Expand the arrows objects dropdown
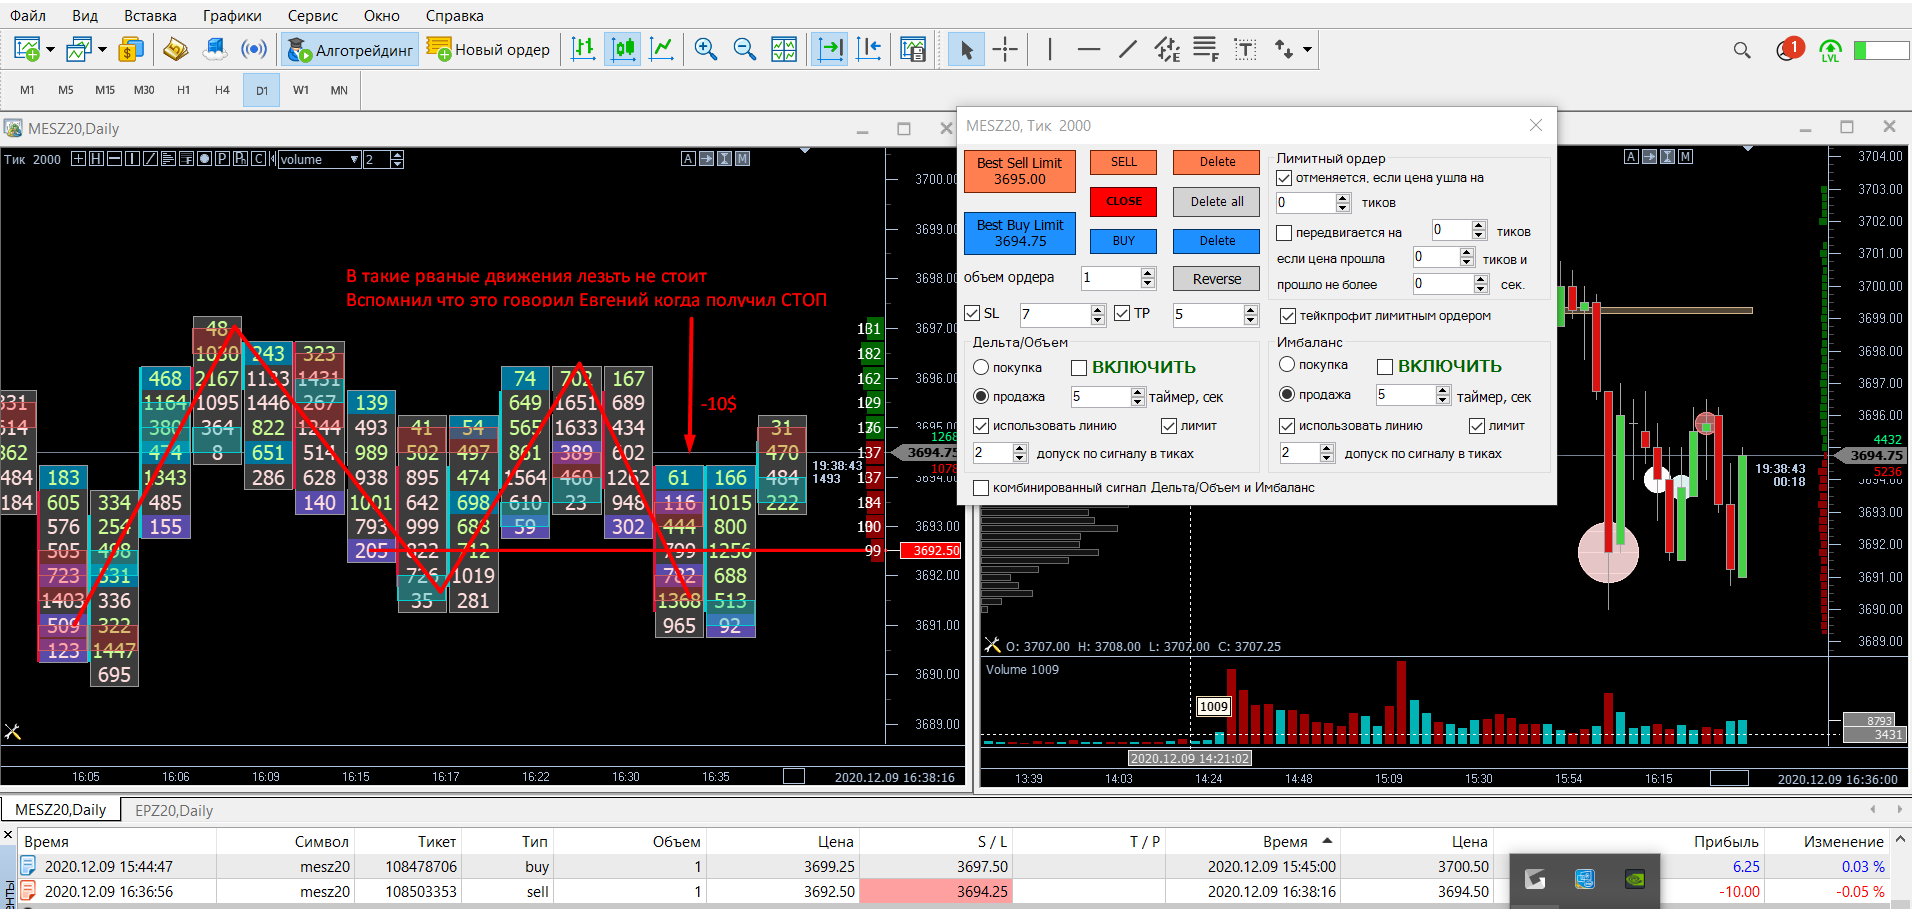Screen dimensions: 1912x909 [x=1307, y=49]
